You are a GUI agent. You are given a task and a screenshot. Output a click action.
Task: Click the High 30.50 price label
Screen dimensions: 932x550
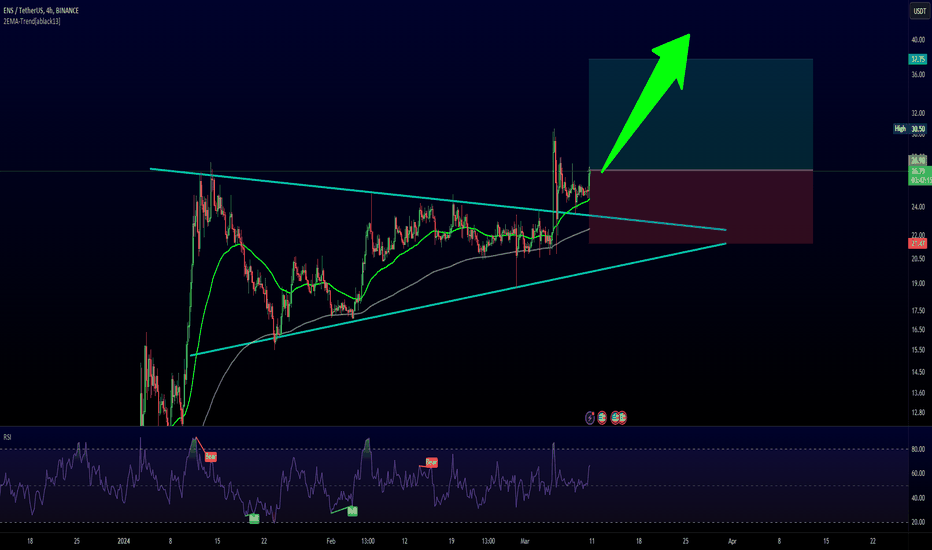pyautogui.click(x=910, y=128)
